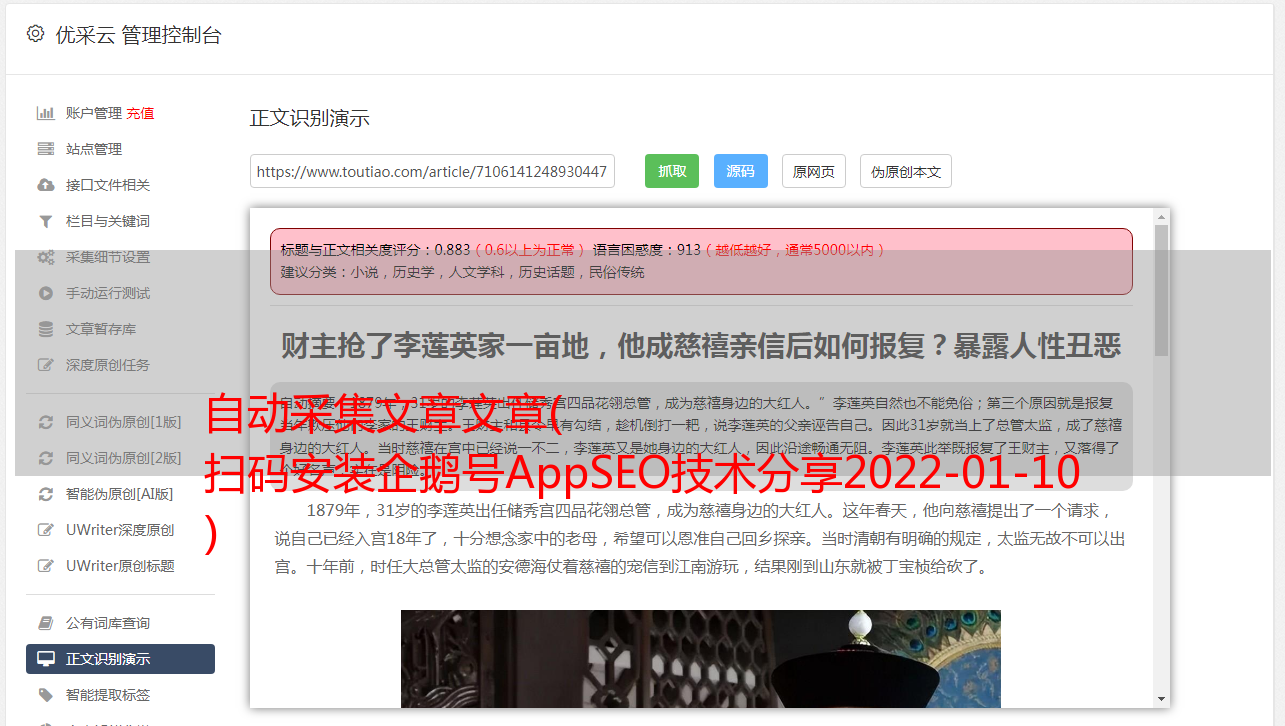1285x726 pixels.
Task: Click the scrollbar up arrow in preview
Action: (1161, 216)
